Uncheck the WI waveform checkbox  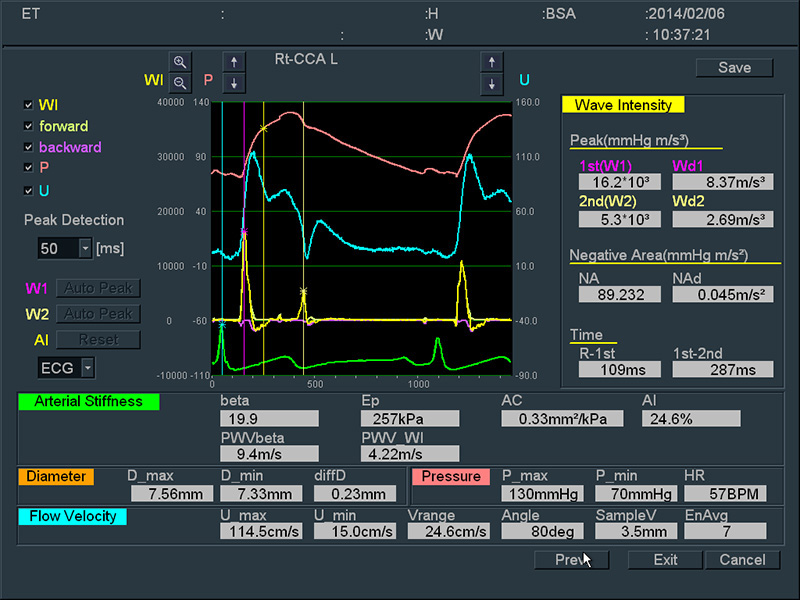tap(28, 105)
